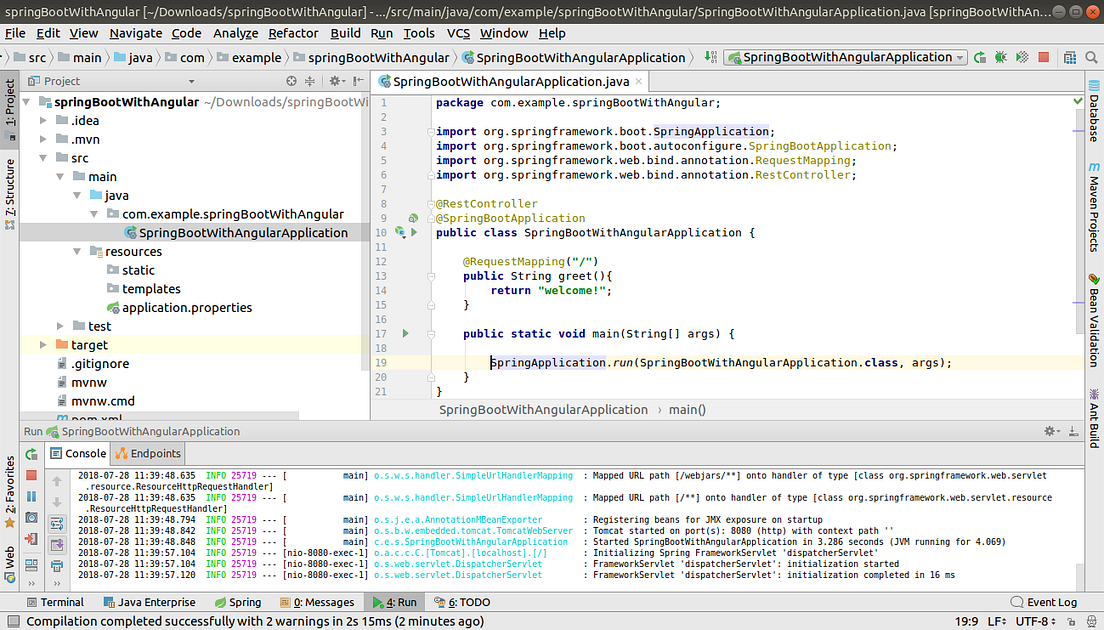The width and height of the screenshot is (1104, 630).
Task: Hide Run panel with download-arrow icon
Action: 1073,431
